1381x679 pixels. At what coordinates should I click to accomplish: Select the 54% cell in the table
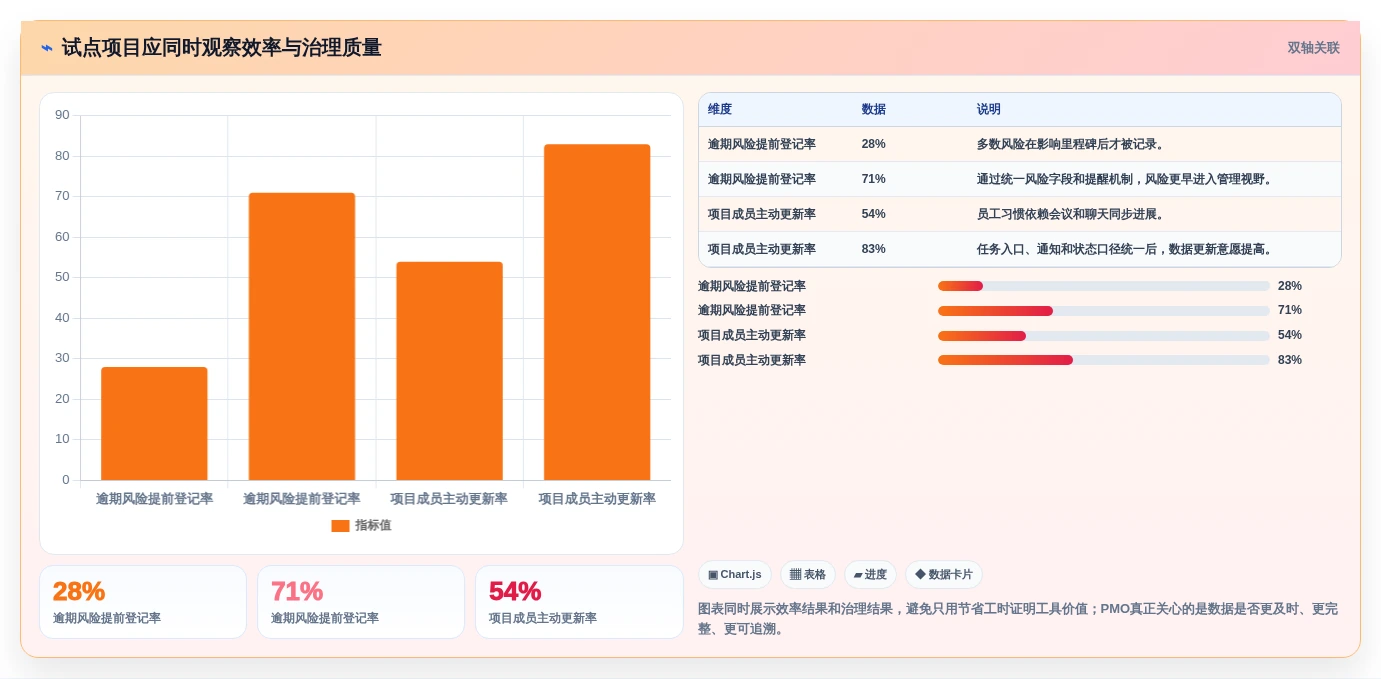[x=873, y=214]
